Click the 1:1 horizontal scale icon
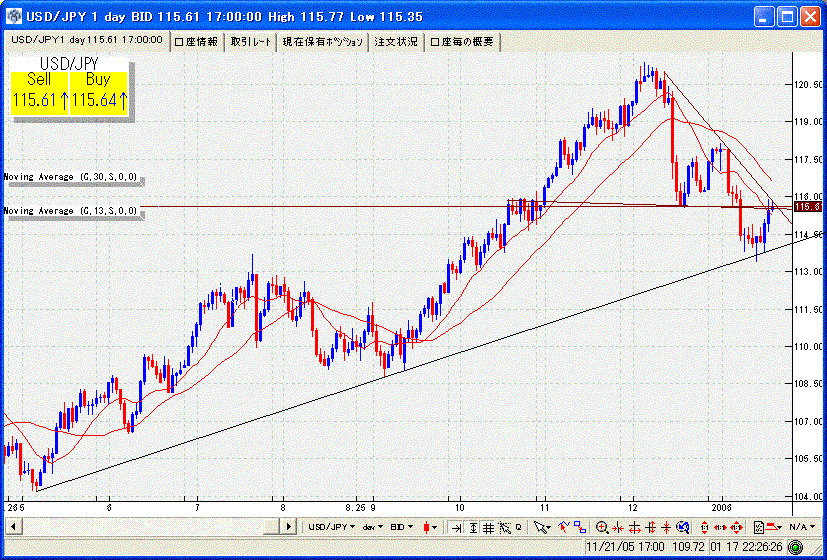 click(x=720, y=527)
